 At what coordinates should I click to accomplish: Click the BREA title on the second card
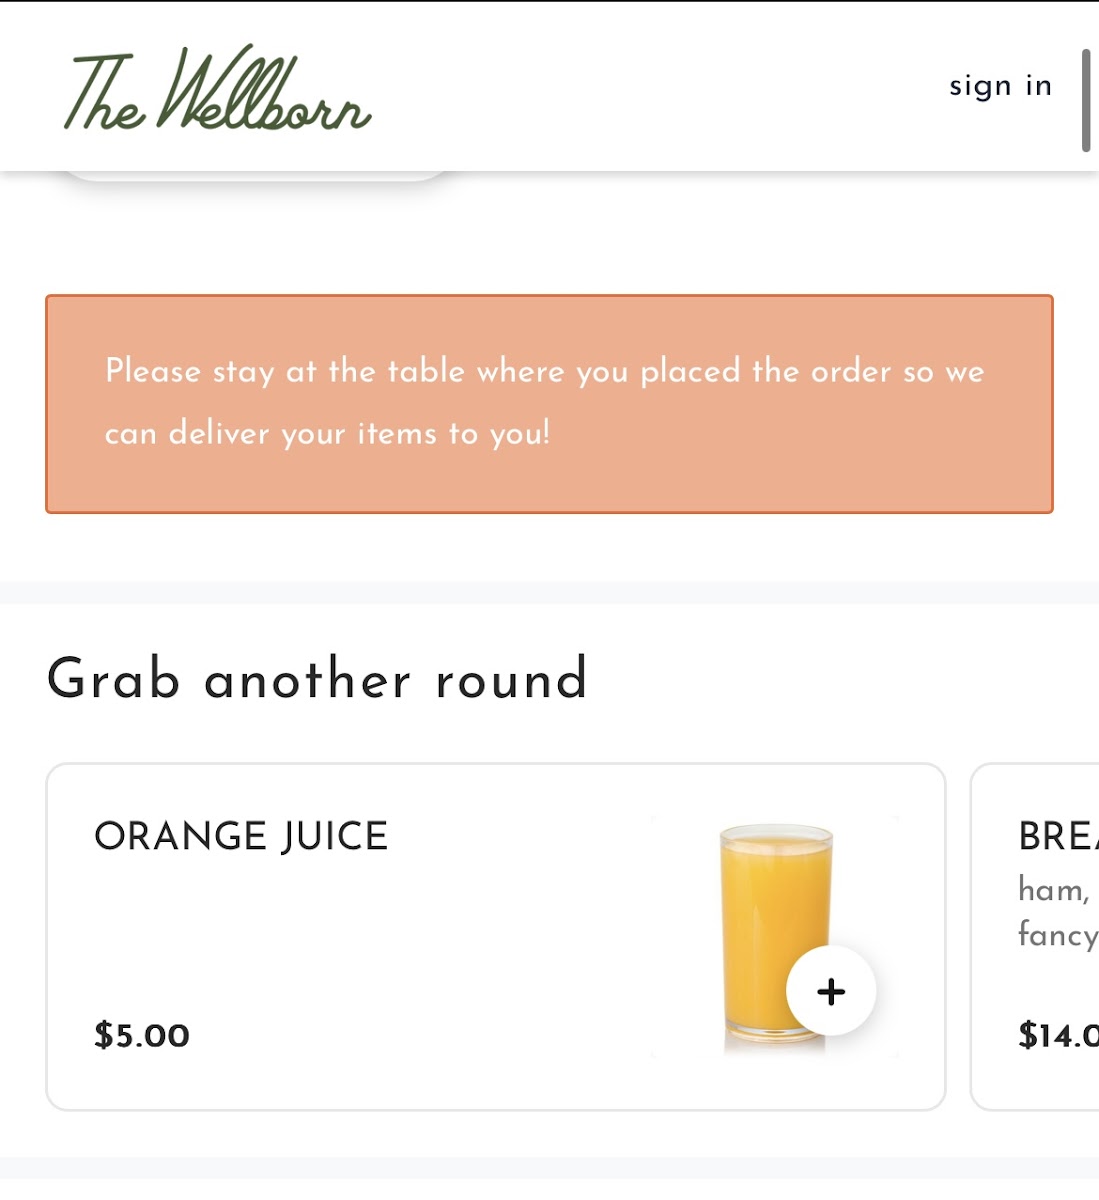[1057, 836]
